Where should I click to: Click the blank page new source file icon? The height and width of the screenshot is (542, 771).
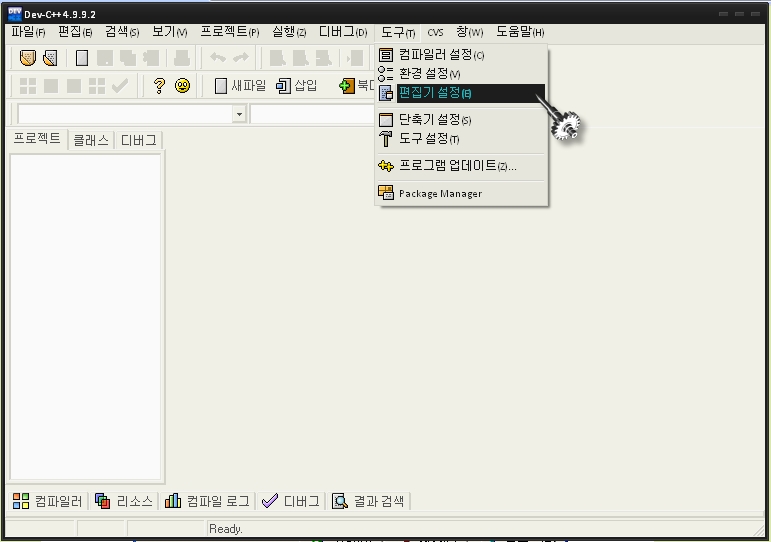pyautogui.click(x=82, y=58)
